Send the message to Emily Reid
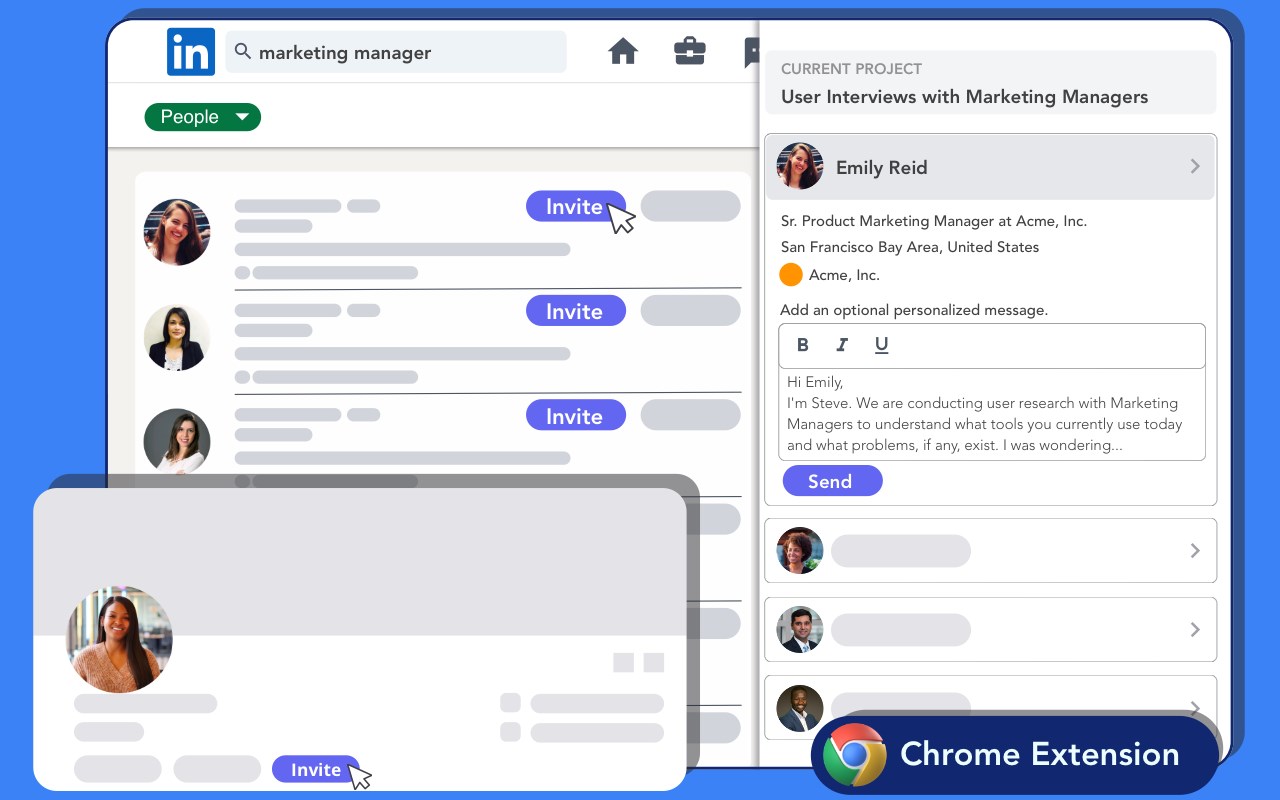 pos(832,481)
